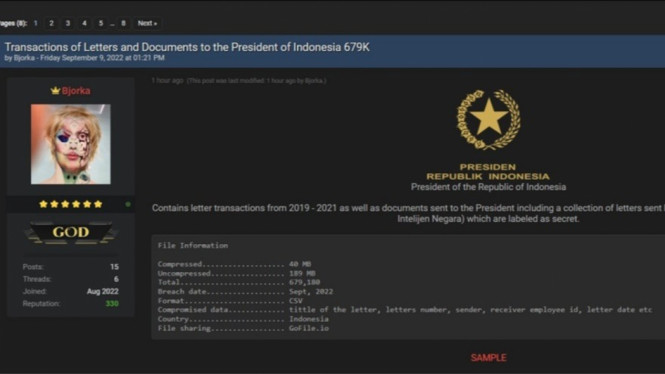The height and width of the screenshot is (374, 665).
Task: Open thread page 5
Action: [x=101, y=23]
